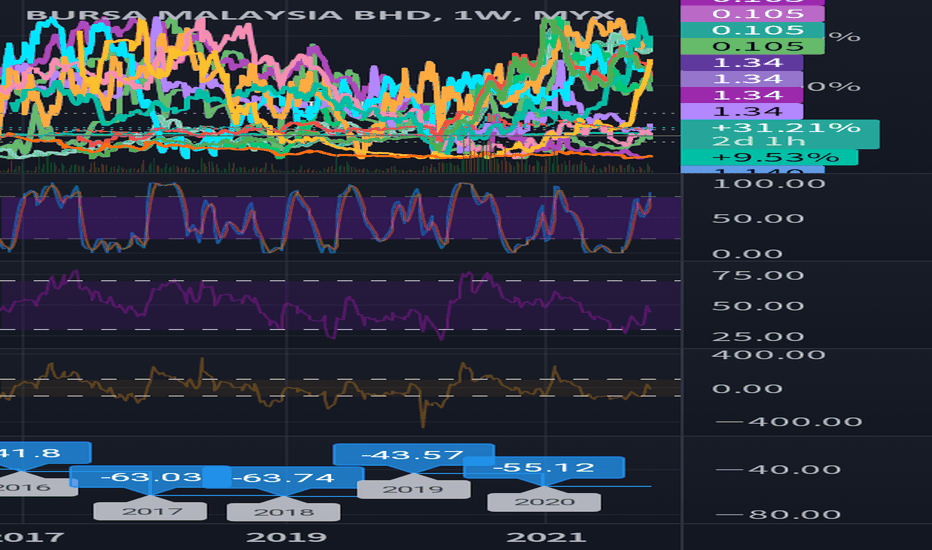Click 2021 on the bottom time axis
The height and width of the screenshot is (550, 932).
pos(546,538)
